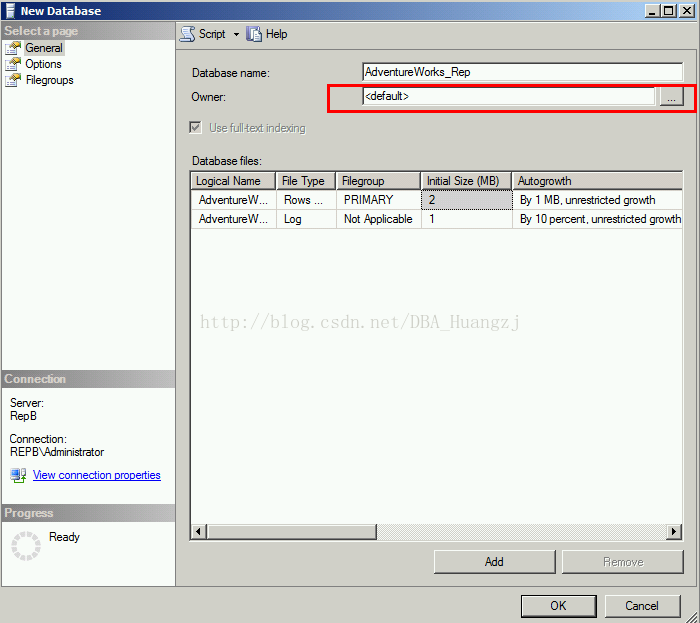Viewport: 700px width, 623px height.
Task: Select the Options page
Action: pos(43,64)
